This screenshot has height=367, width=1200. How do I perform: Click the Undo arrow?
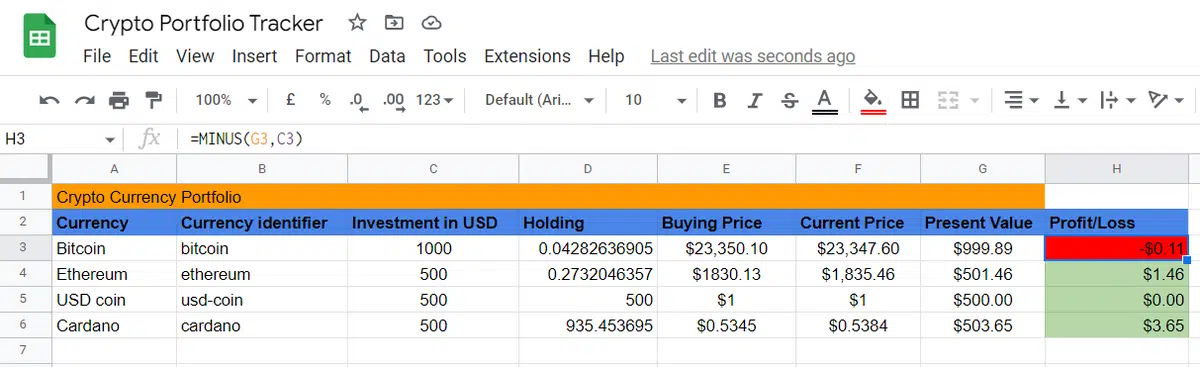click(x=49, y=100)
